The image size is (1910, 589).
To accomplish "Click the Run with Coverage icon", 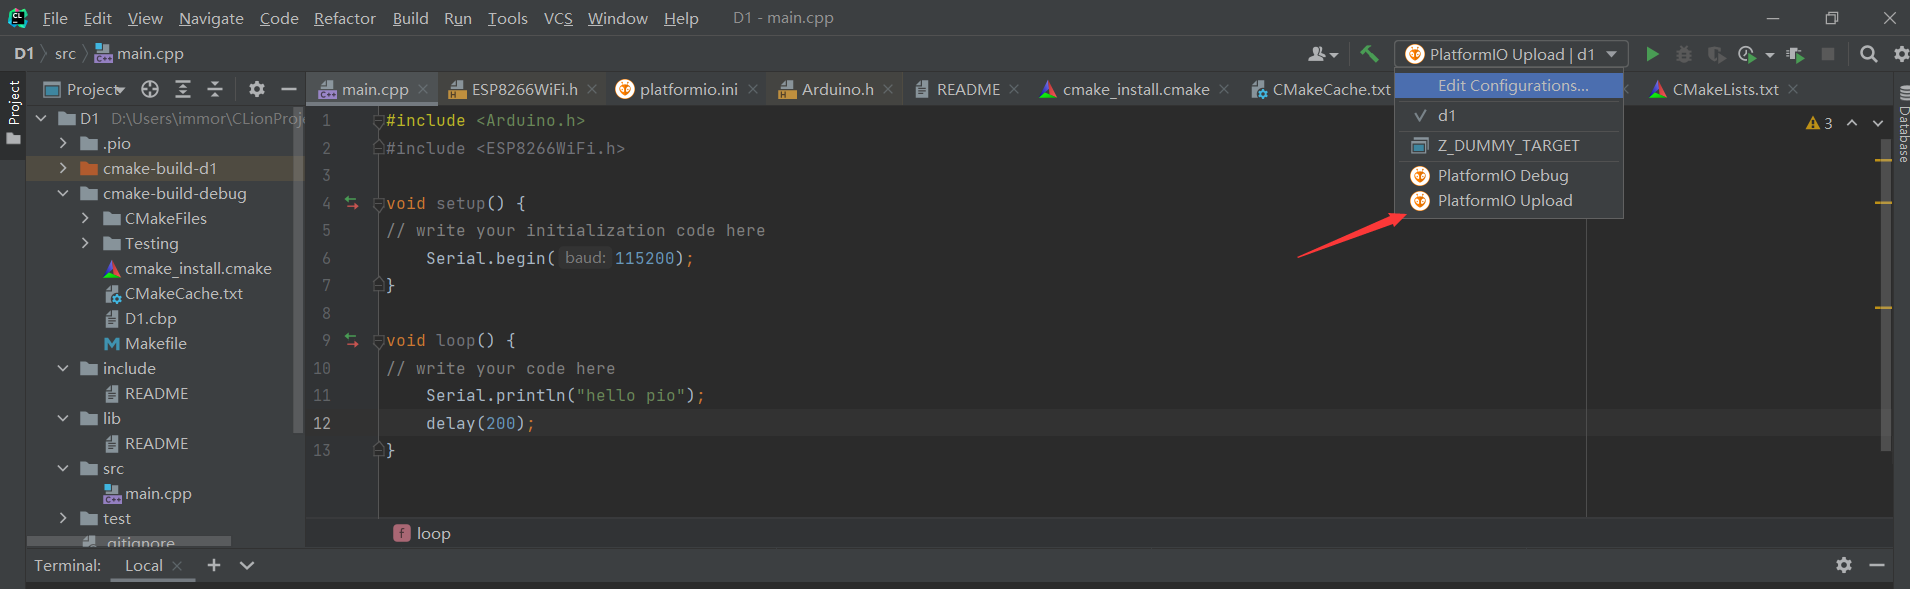I will (1716, 54).
